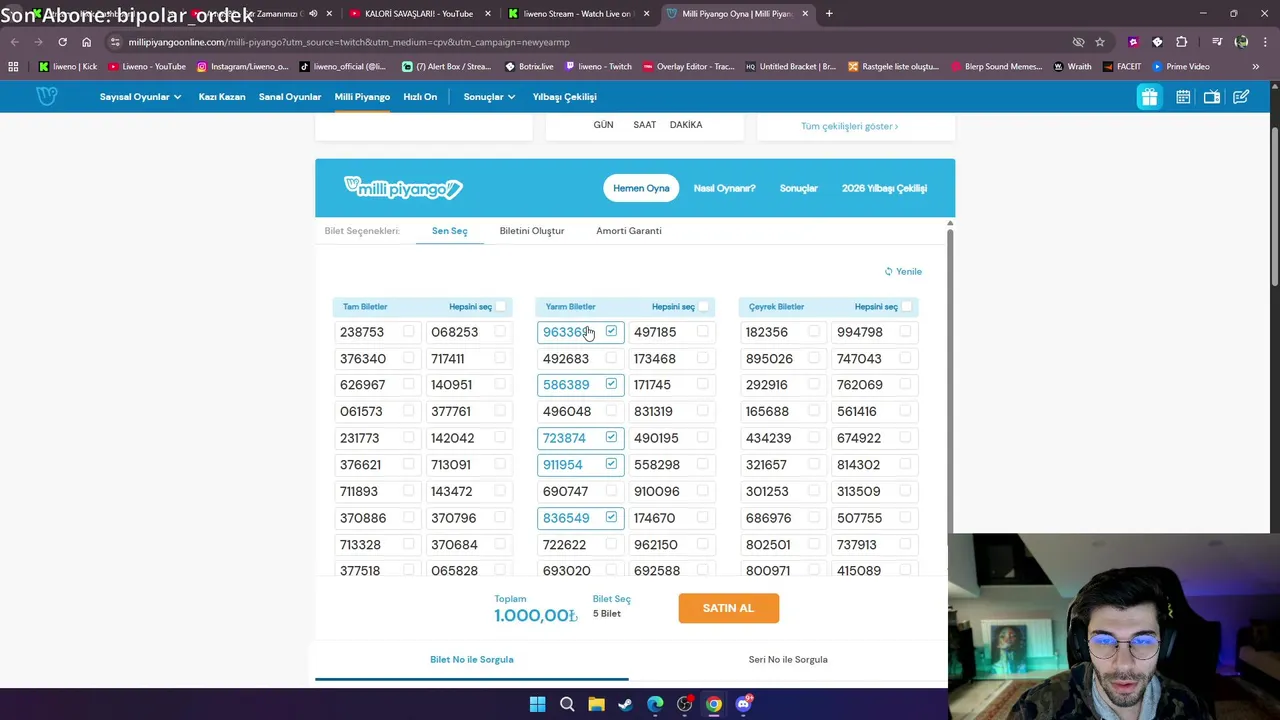Open taskbar Search icon
The height and width of the screenshot is (720, 1280).
pos(567,704)
